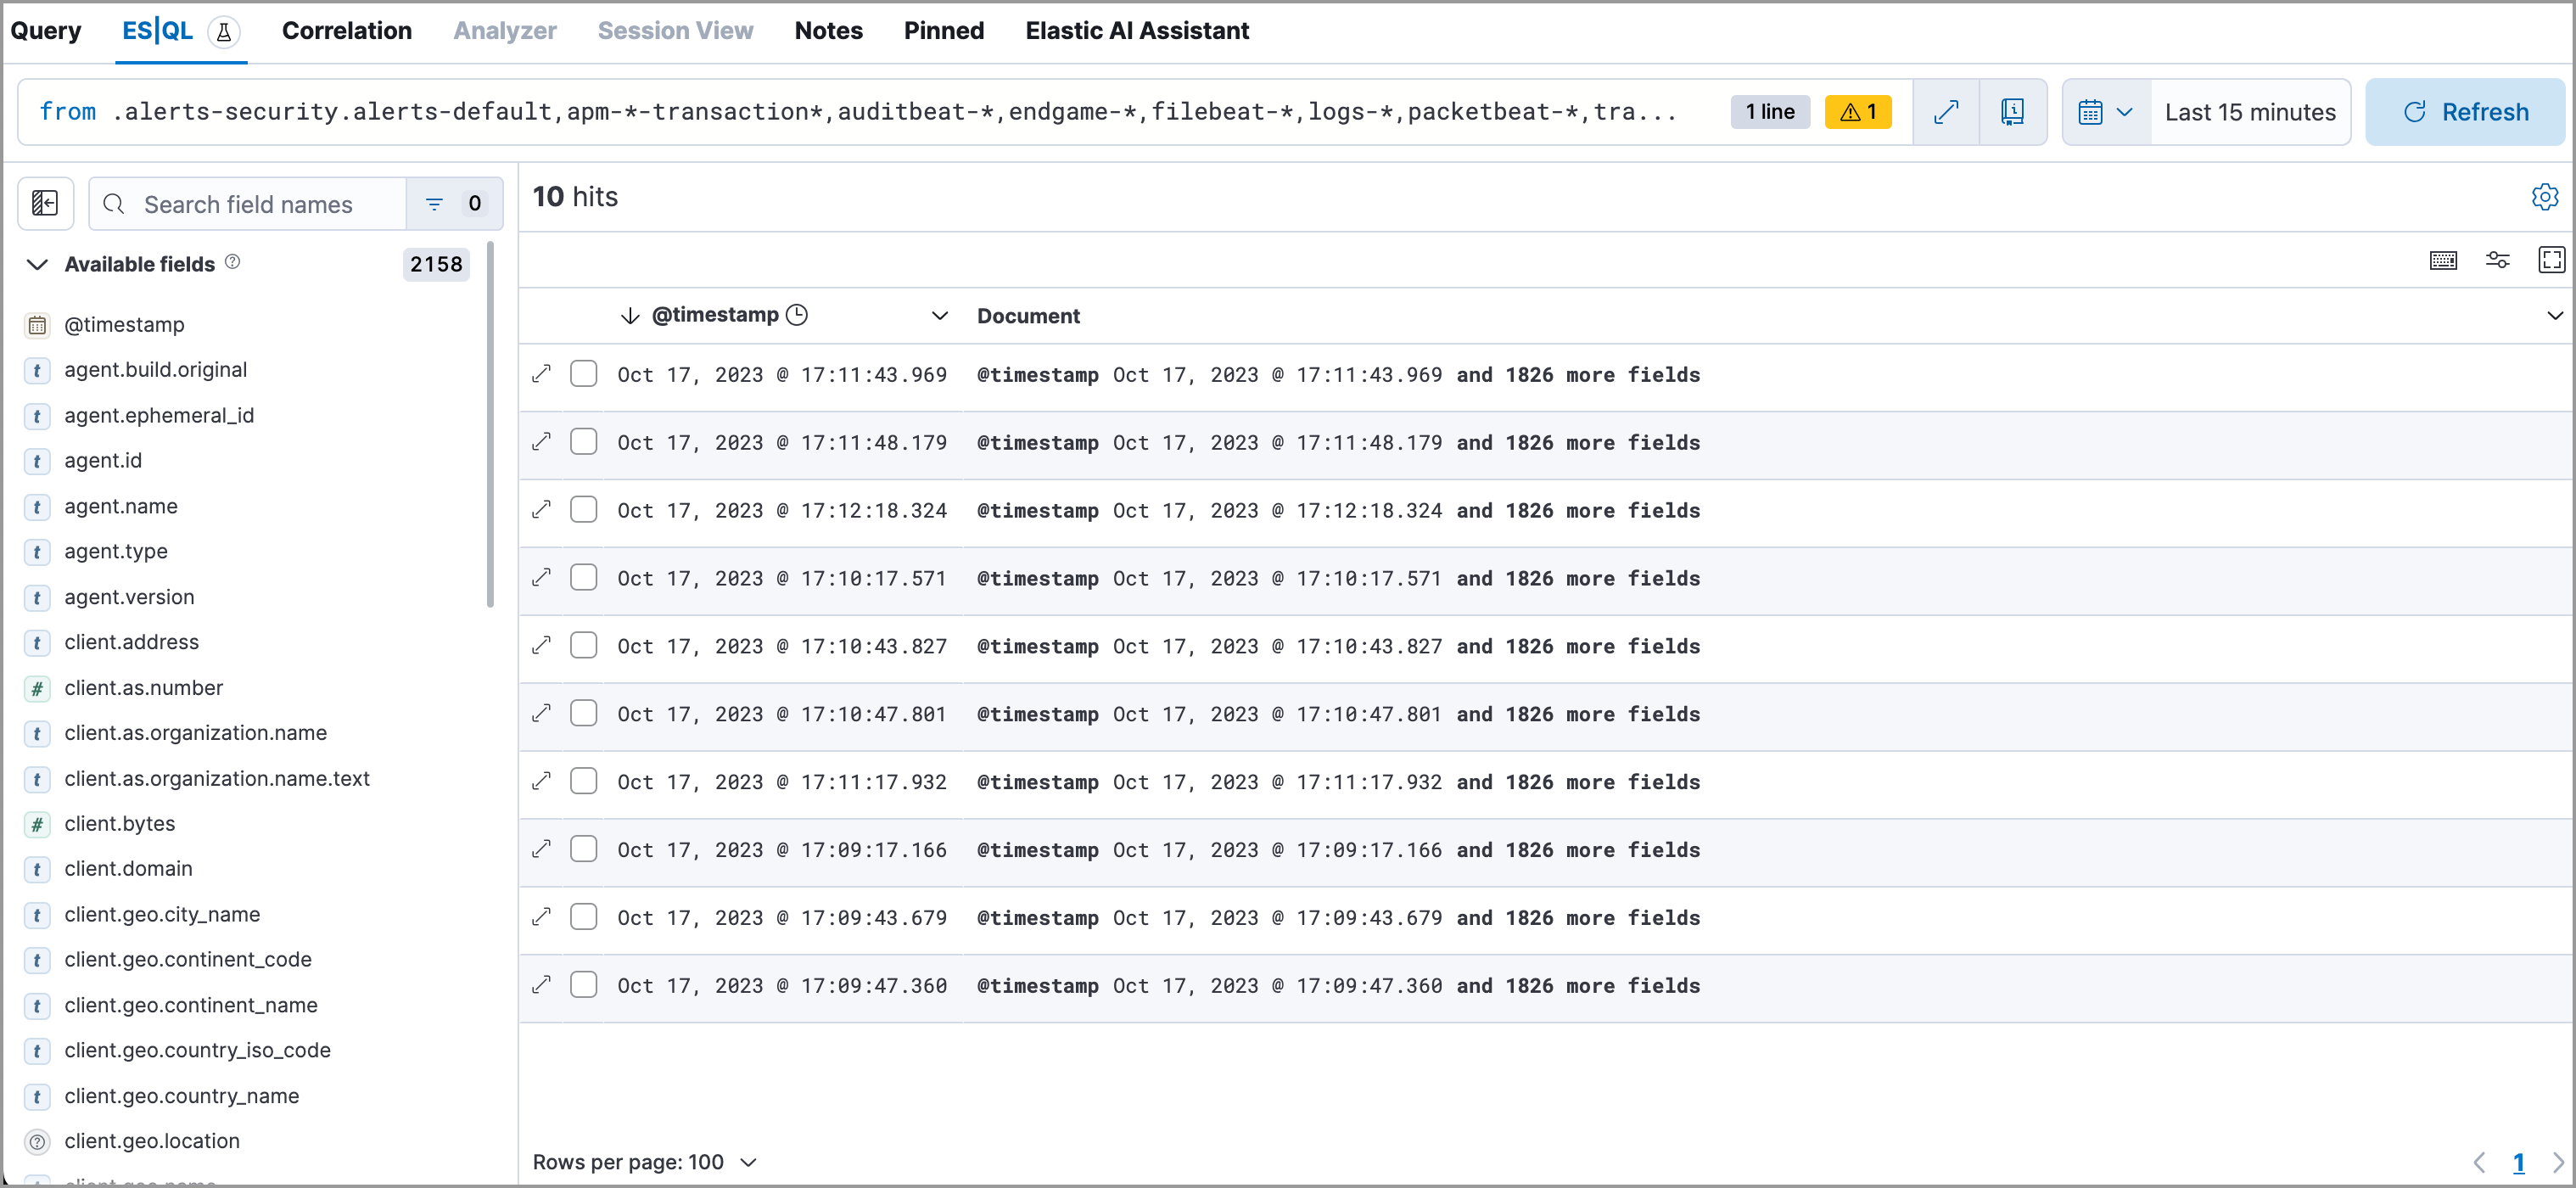Open the @timestamp column options dropdown

939,314
